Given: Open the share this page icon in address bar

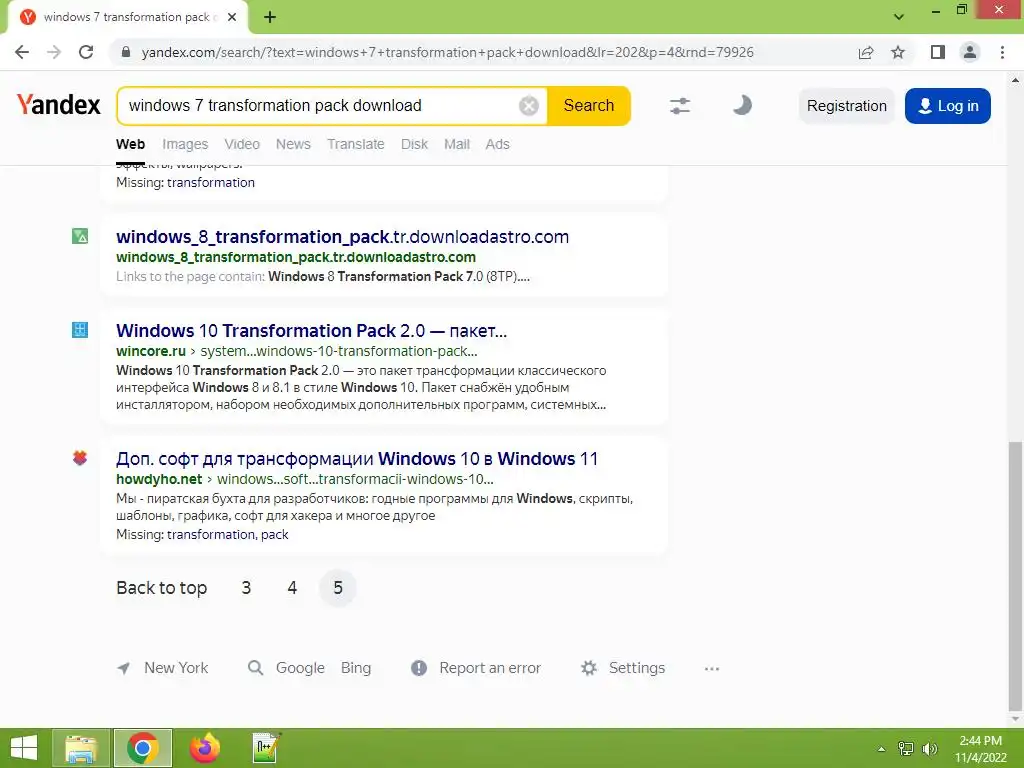Looking at the screenshot, I should coord(866,52).
